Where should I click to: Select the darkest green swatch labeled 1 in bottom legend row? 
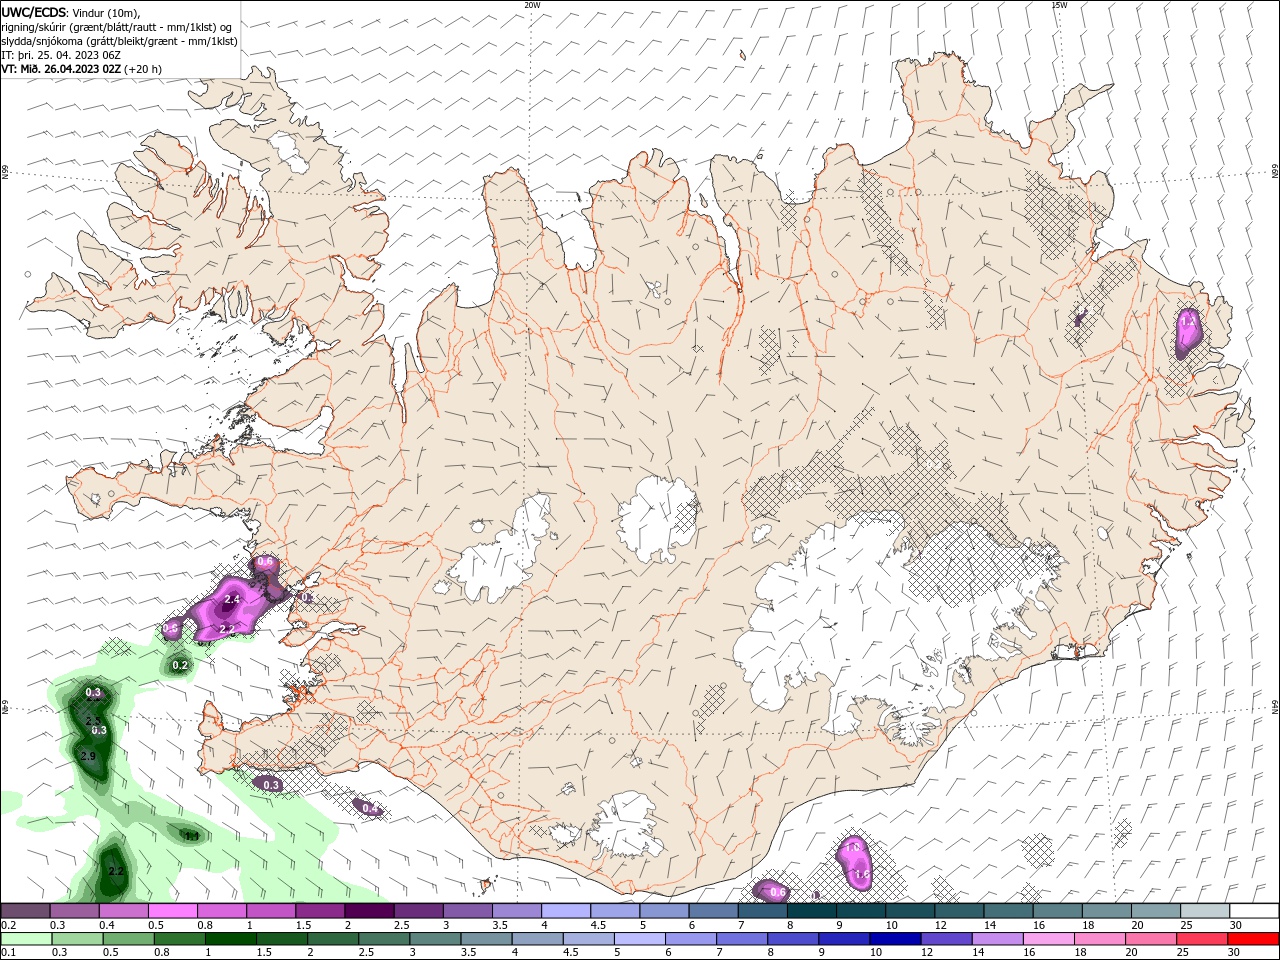coord(230,939)
